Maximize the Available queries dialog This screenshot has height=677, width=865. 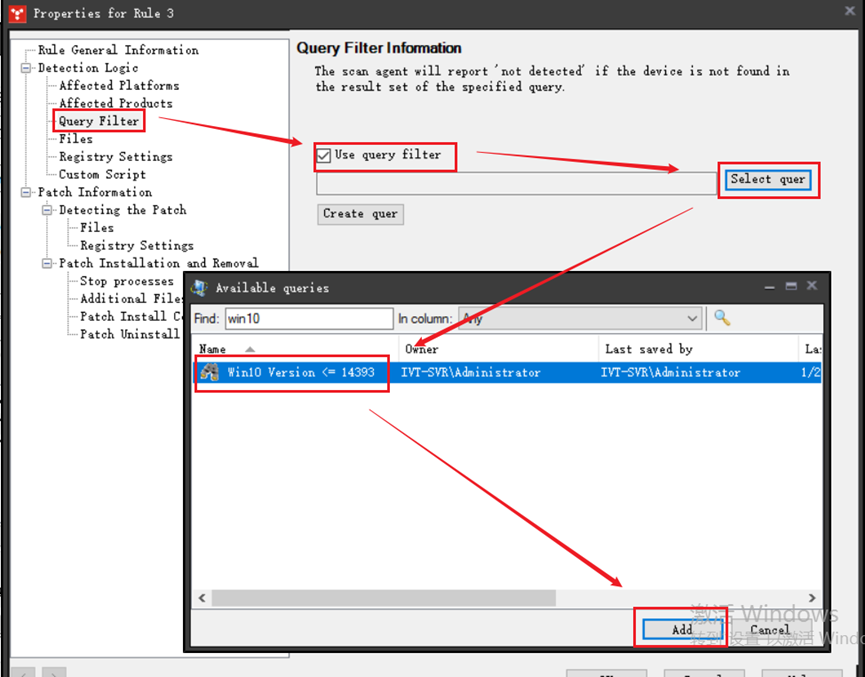(790, 287)
